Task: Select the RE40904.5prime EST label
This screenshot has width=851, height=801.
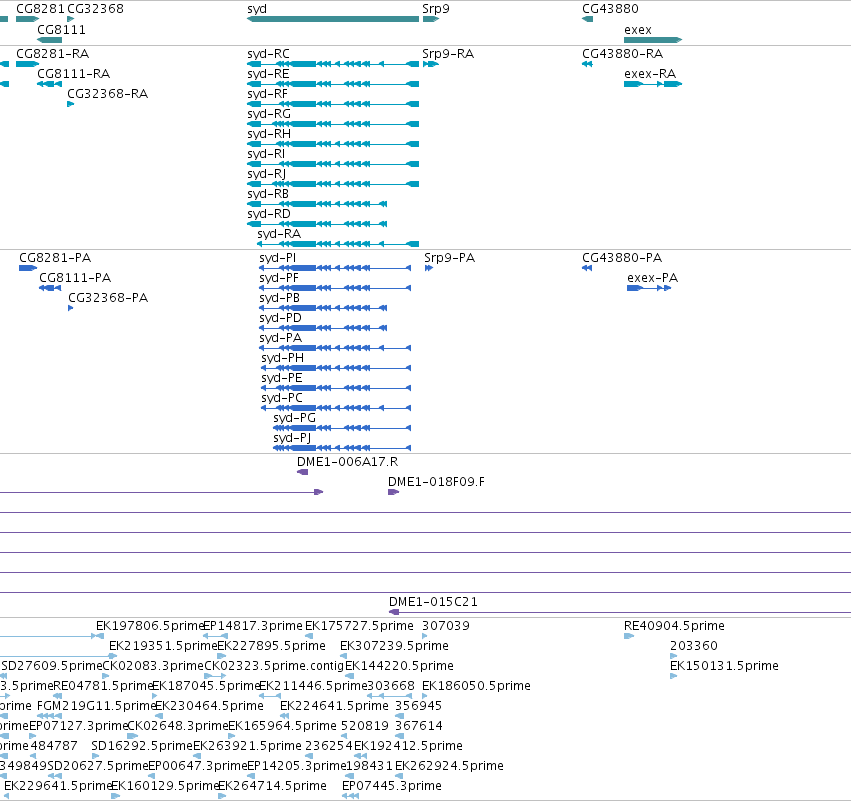Action: 674,626
